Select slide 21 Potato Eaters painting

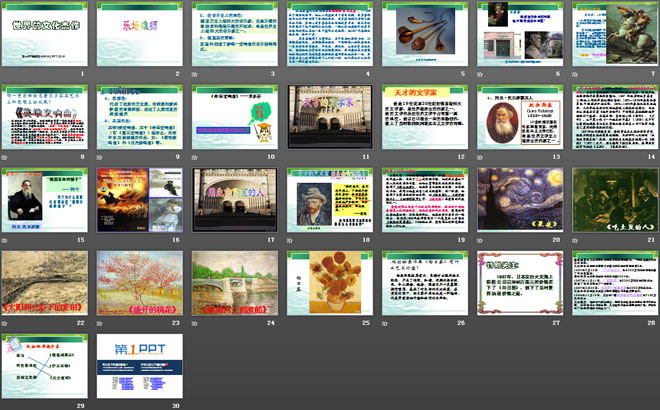615,200
